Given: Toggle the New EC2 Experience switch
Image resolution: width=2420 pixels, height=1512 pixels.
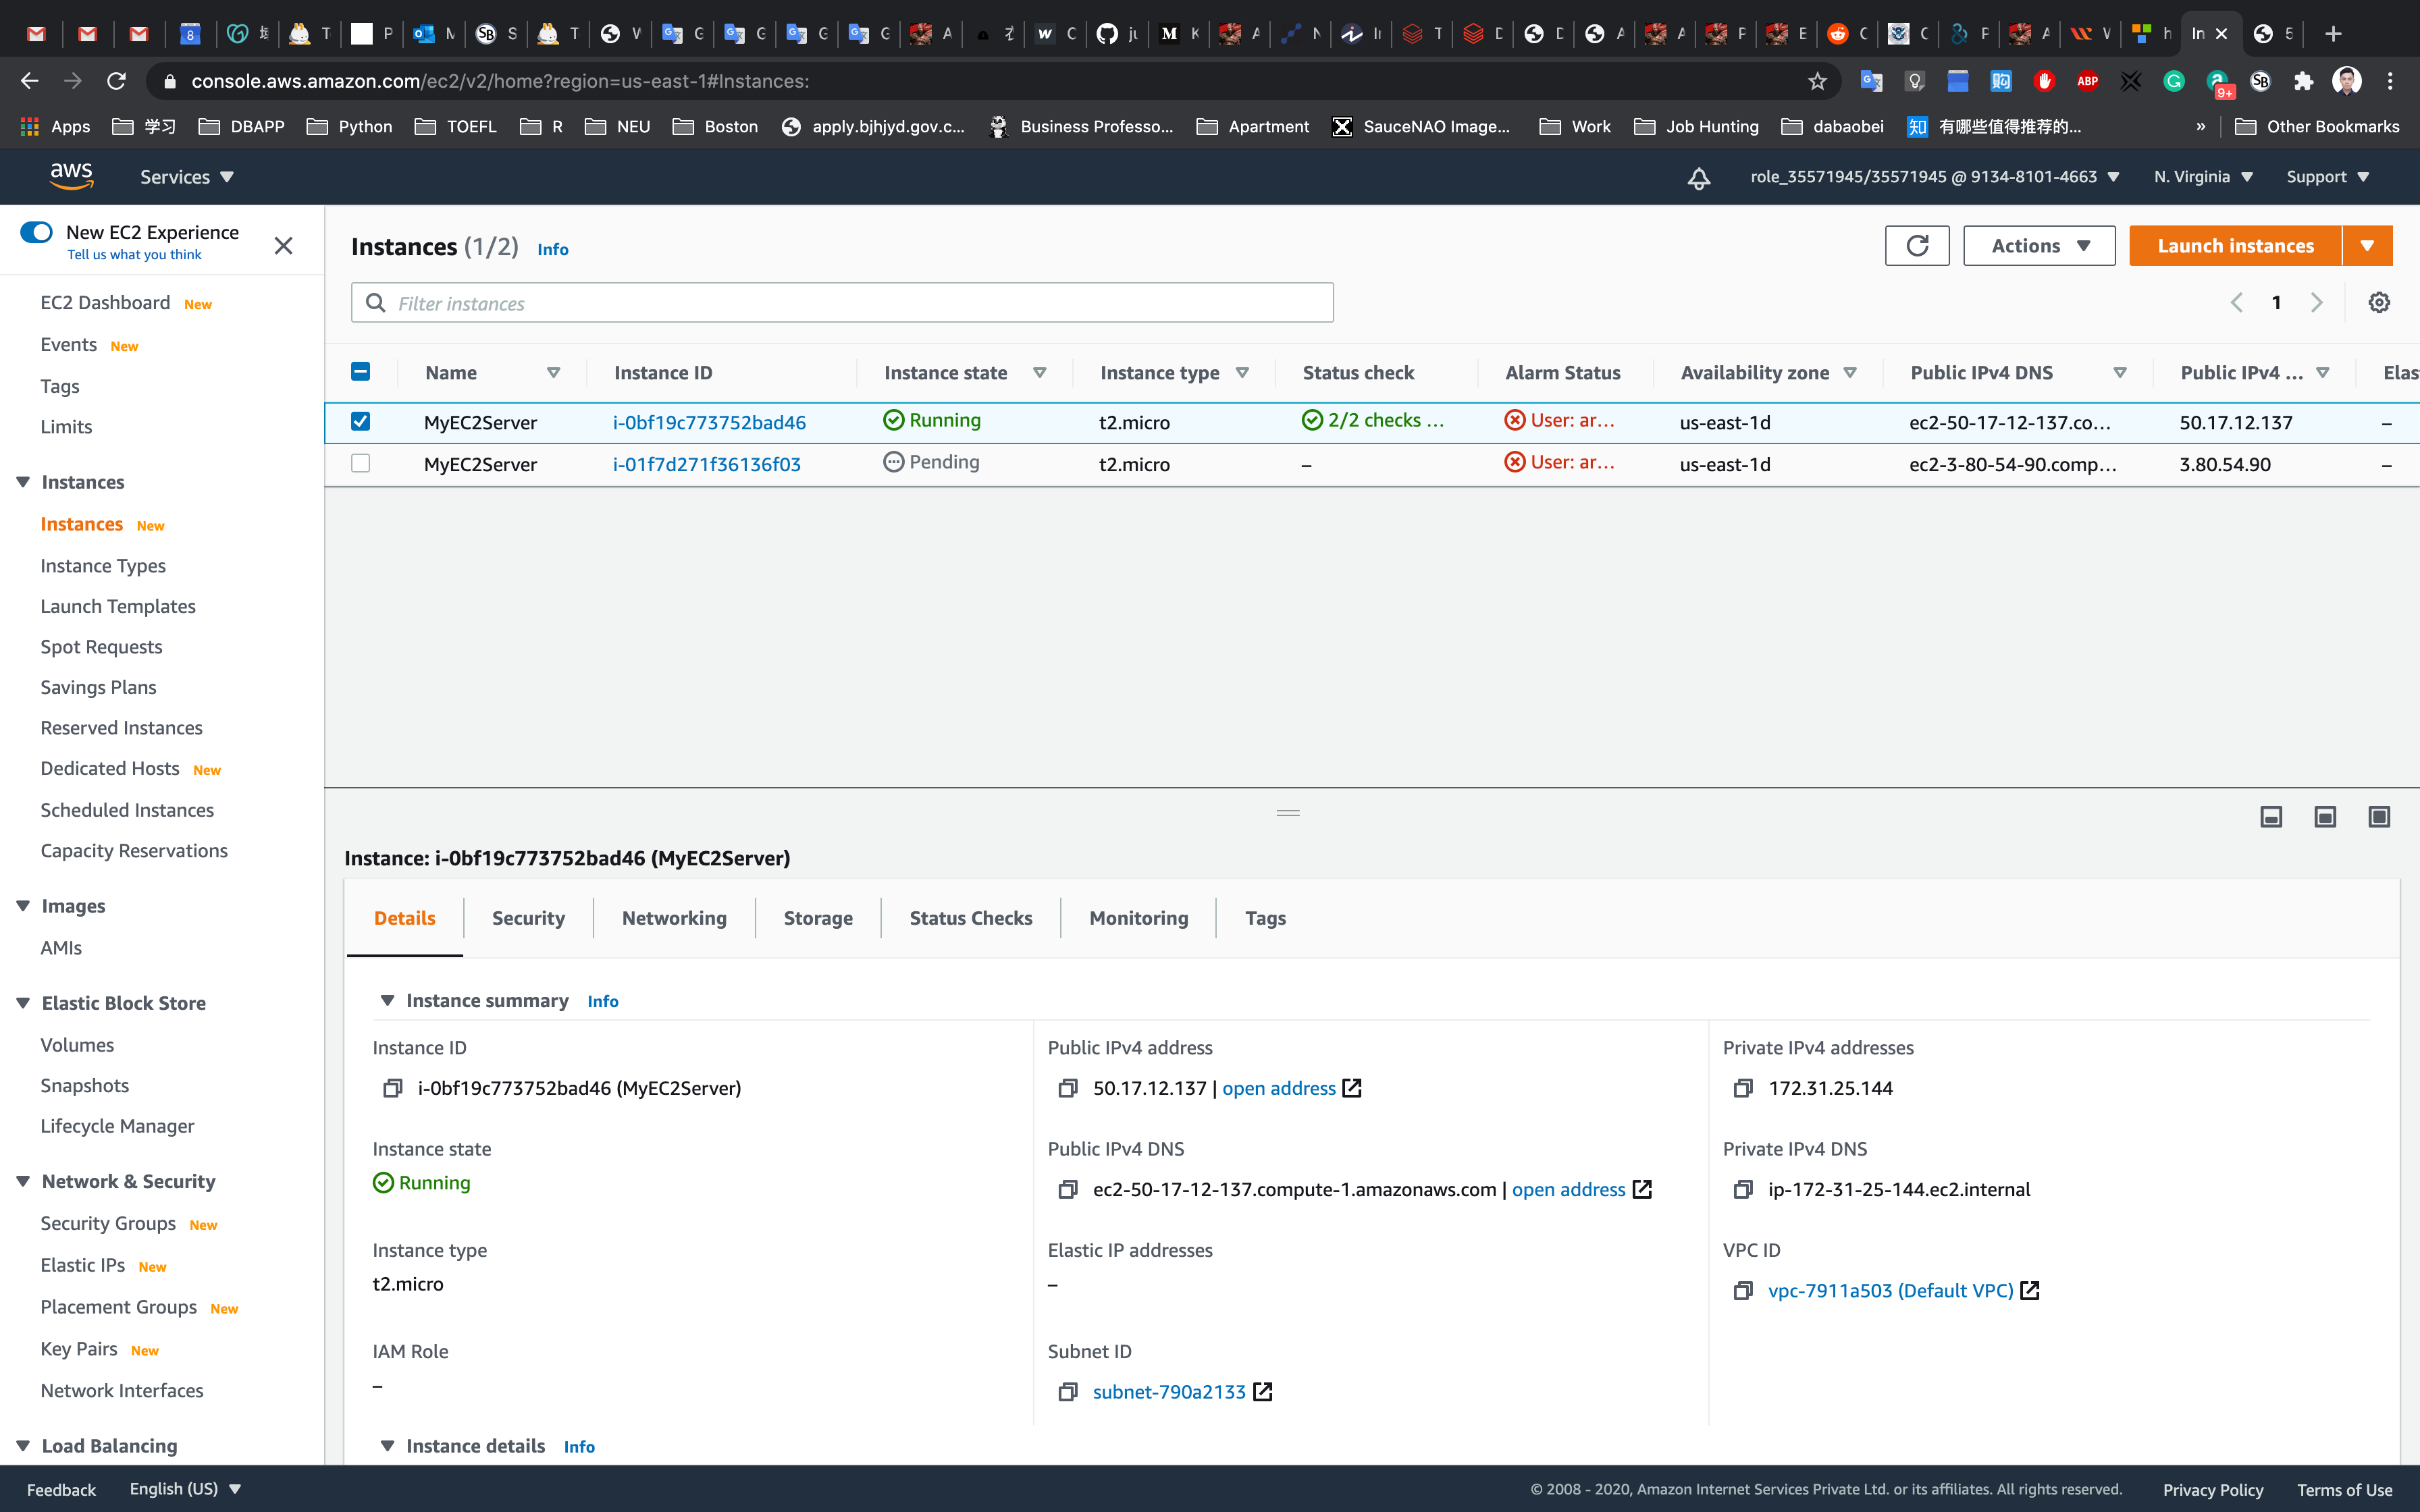Looking at the screenshot, I should coord(37,232).
